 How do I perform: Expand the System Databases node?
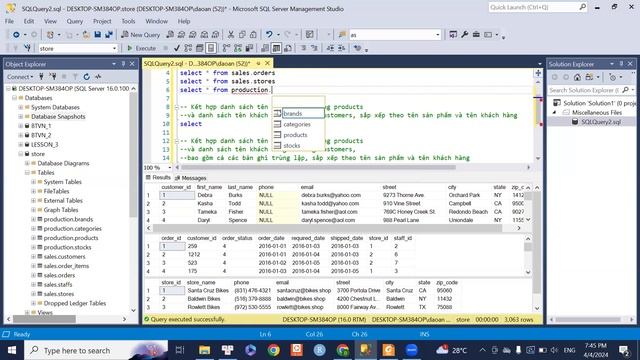pyautogui.click(x=21, y=107)
